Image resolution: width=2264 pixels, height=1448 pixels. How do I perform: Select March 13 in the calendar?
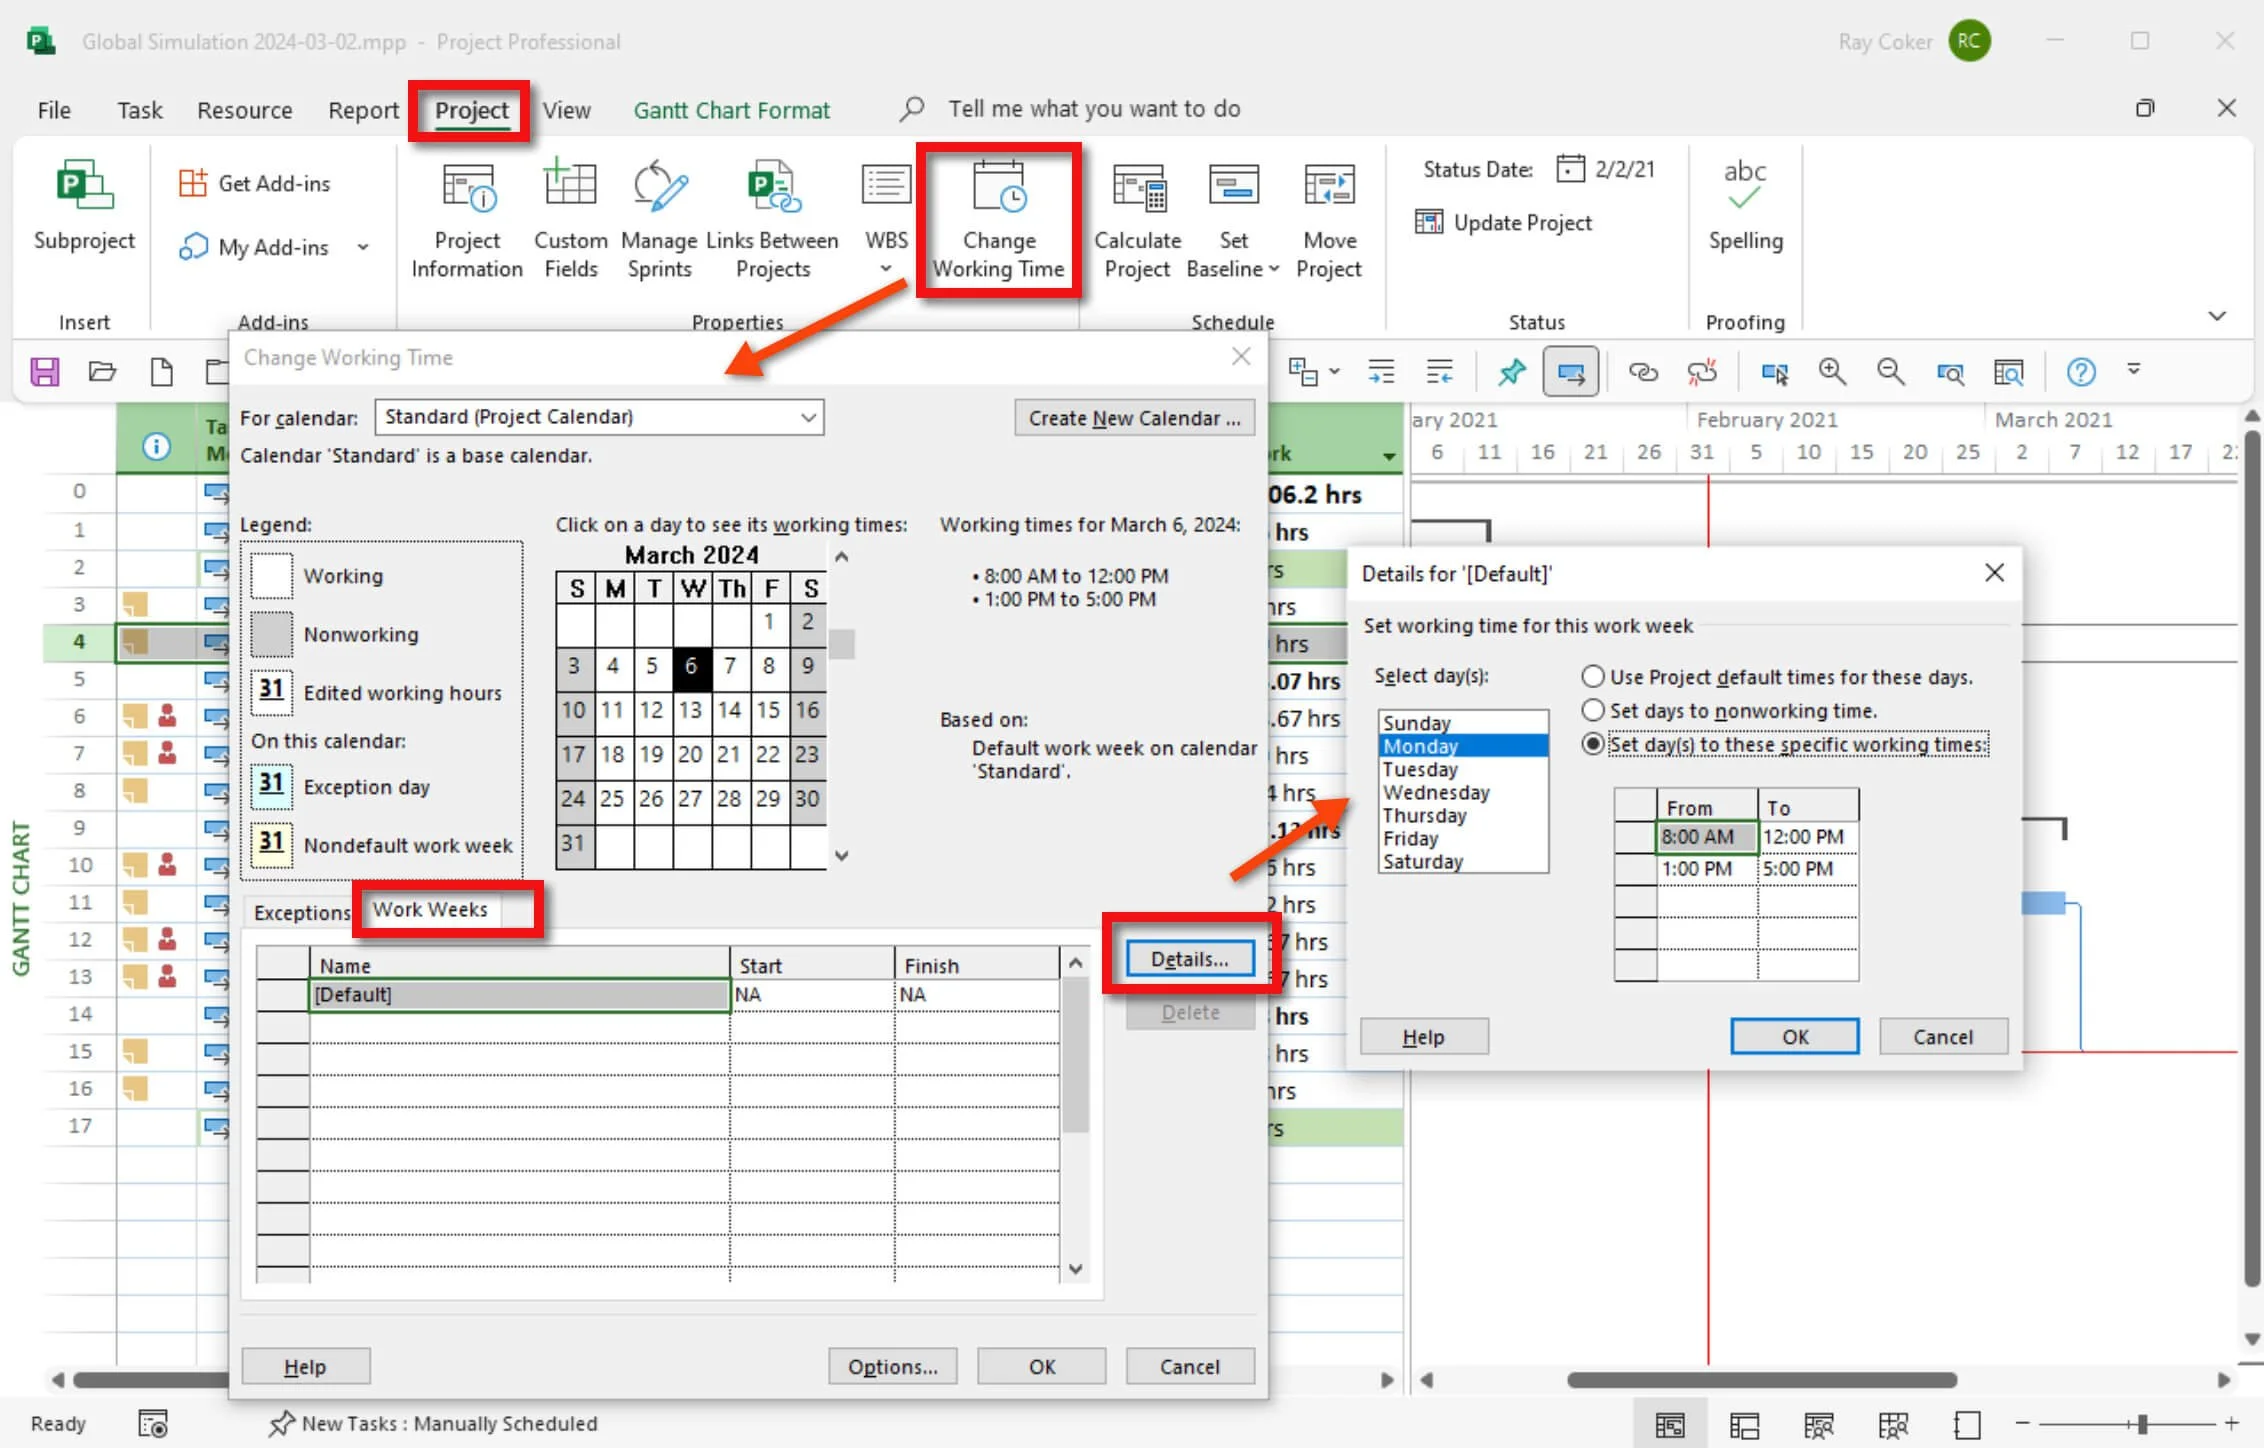(690, 710)
